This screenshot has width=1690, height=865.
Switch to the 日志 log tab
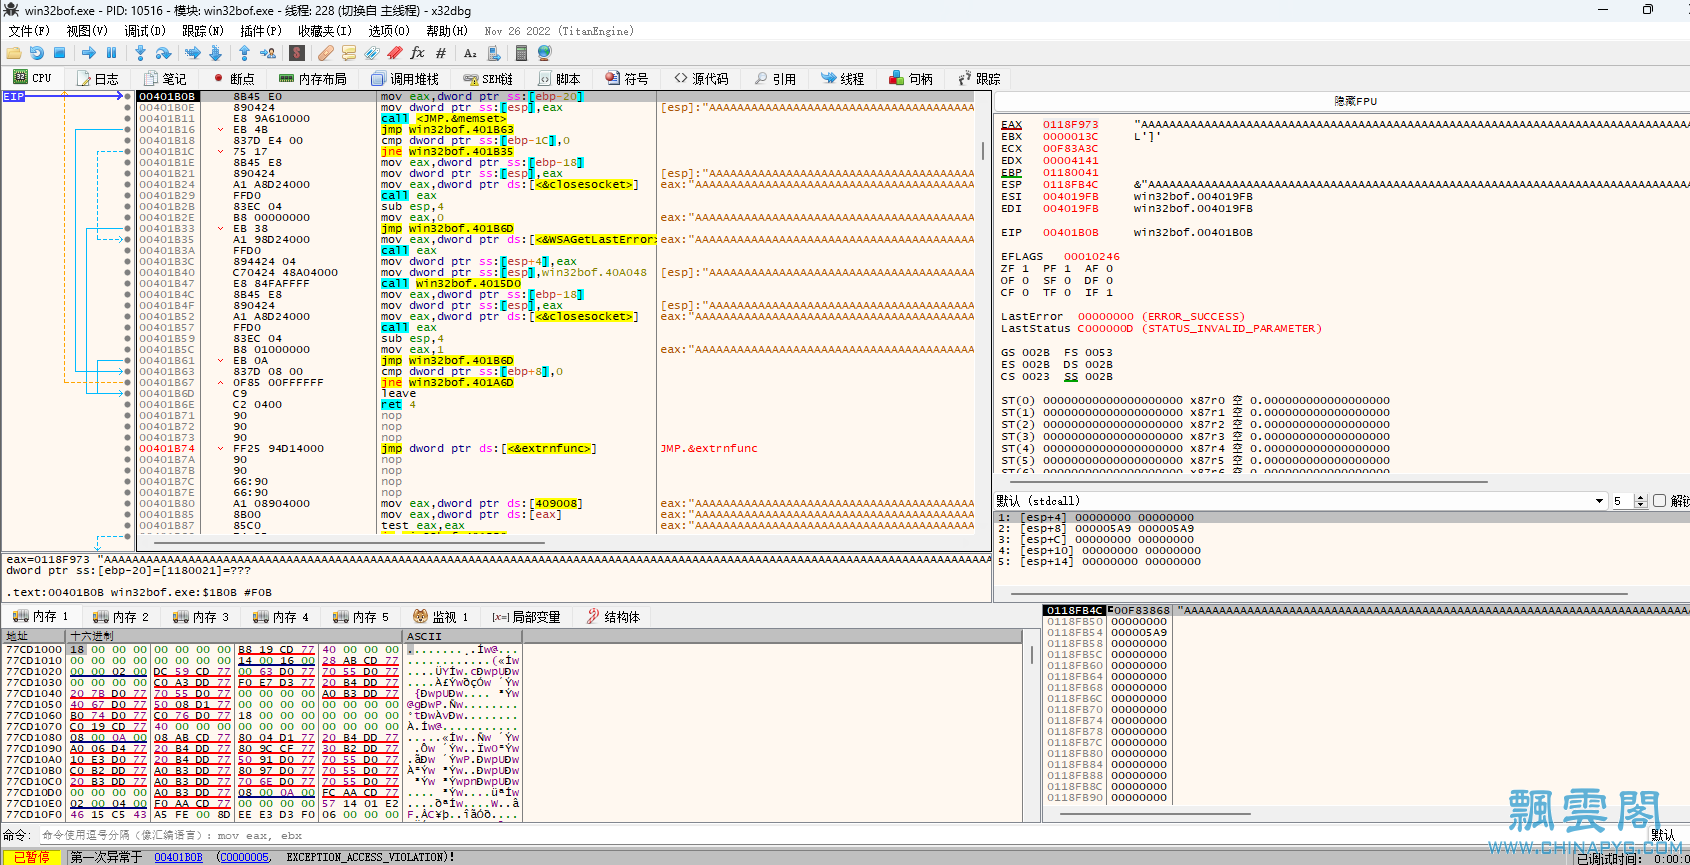click(x=98, y=78)
